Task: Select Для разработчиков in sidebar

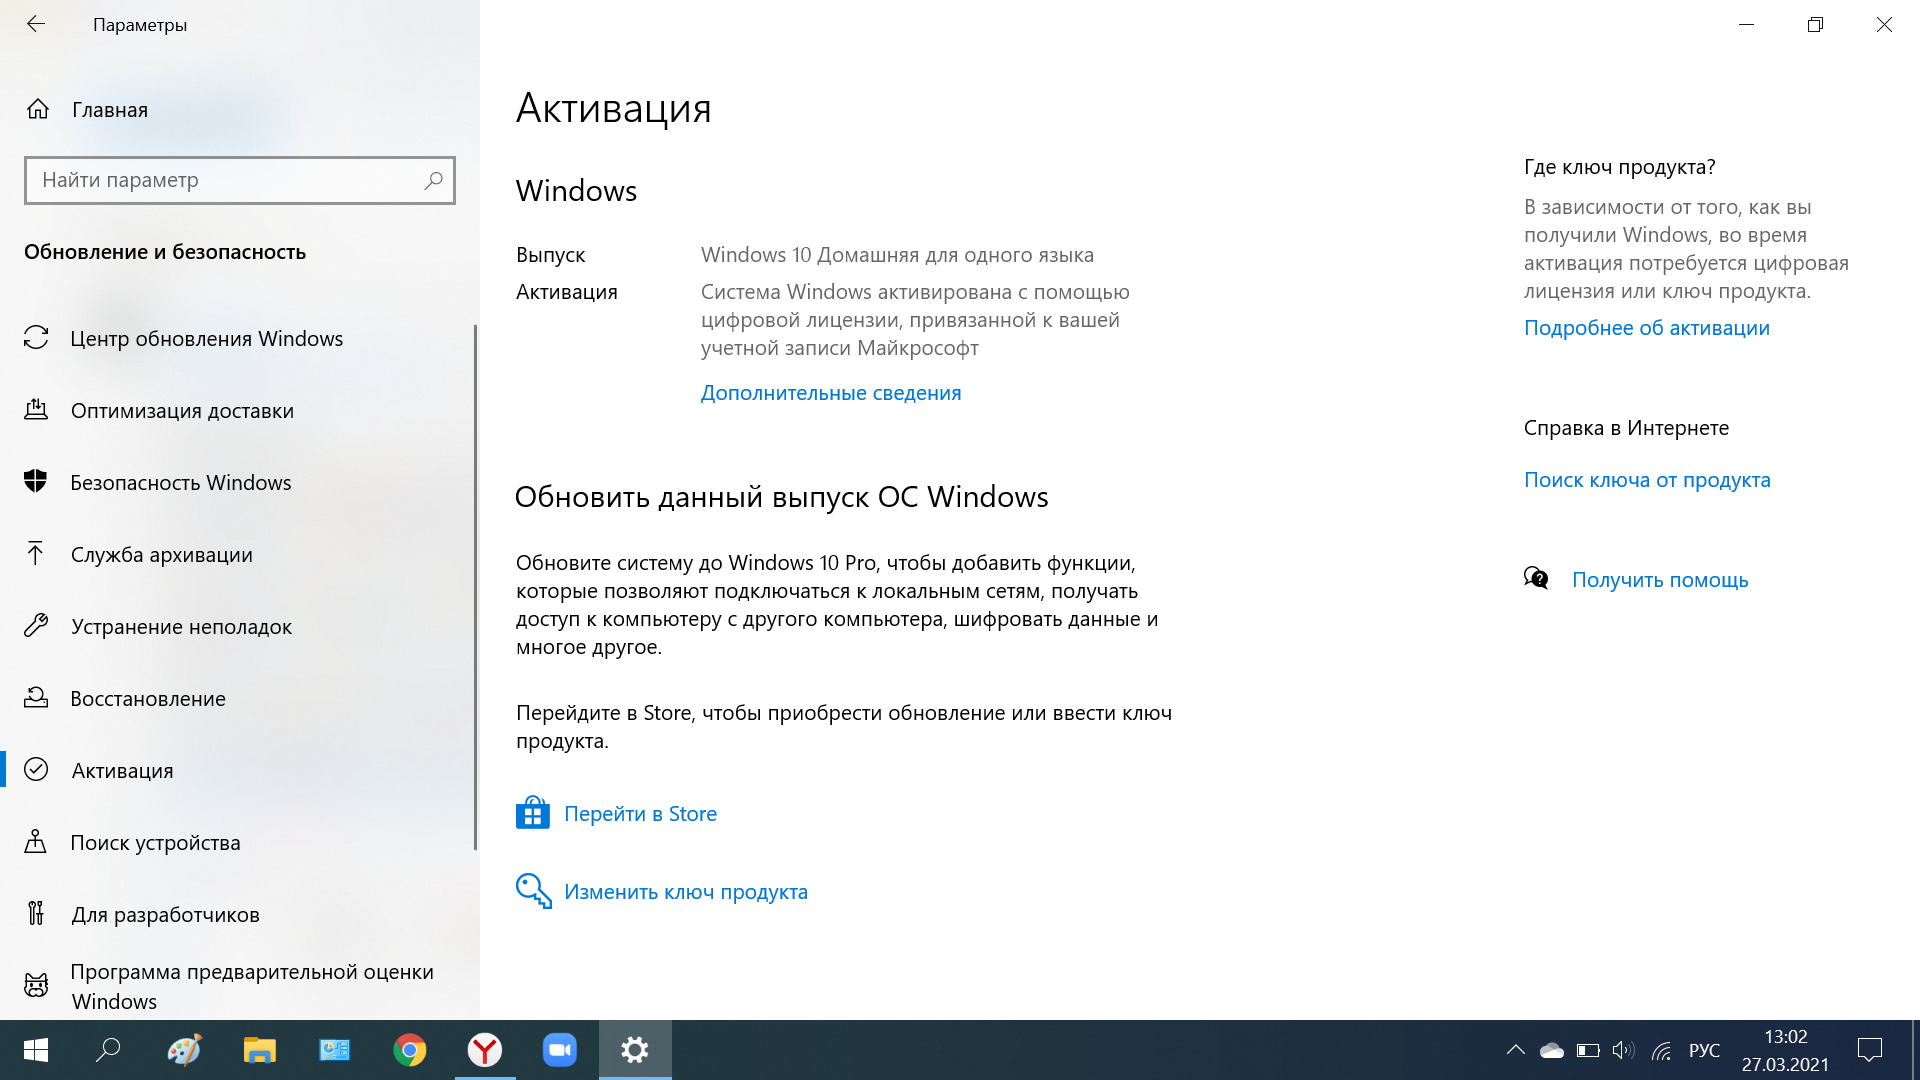Action: point(166,914)
